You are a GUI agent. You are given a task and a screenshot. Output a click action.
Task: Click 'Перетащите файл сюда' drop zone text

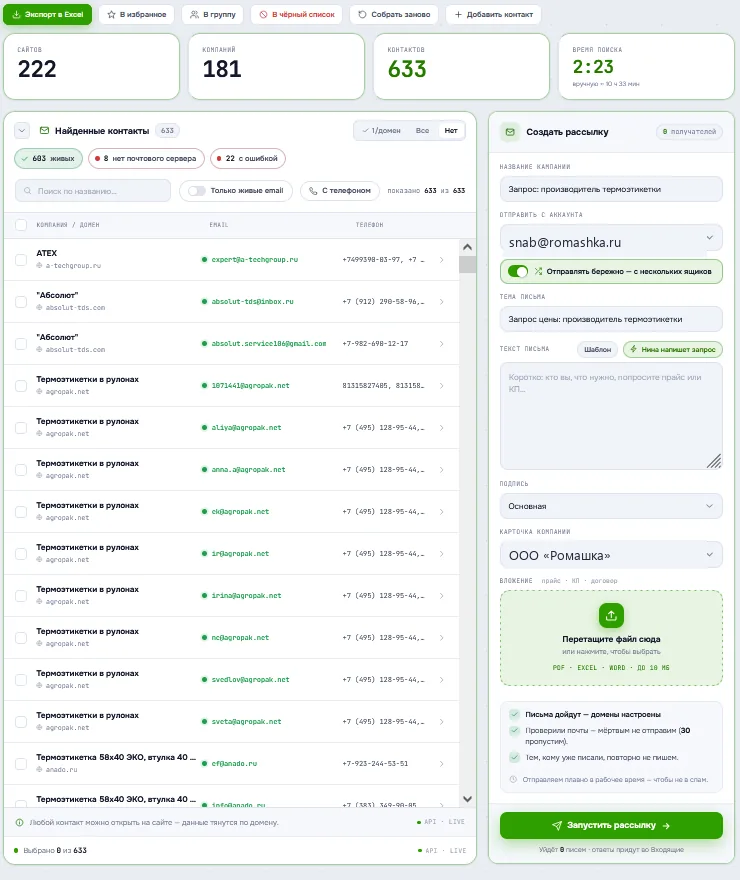point(611,639)
